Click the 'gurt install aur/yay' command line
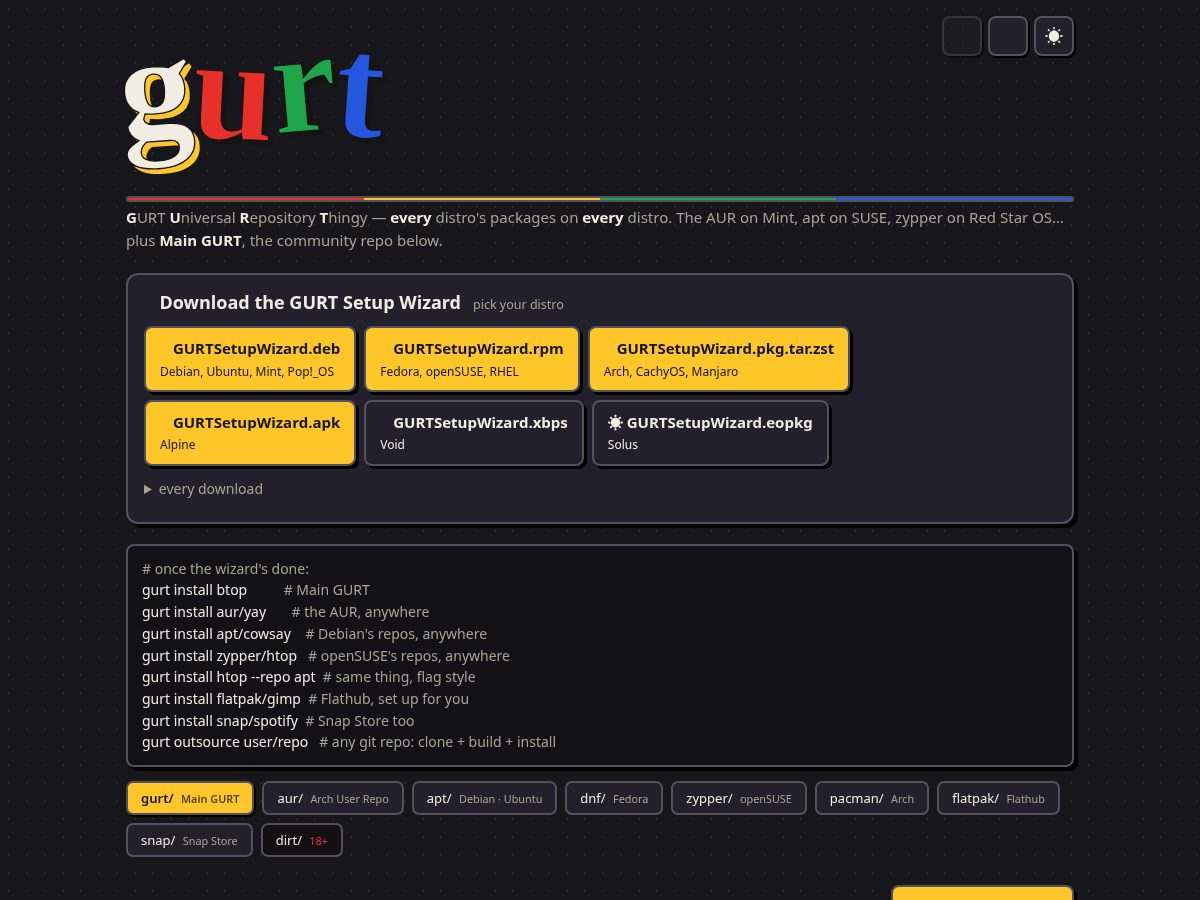1200x900 pixels. click(x=286, y=612)
